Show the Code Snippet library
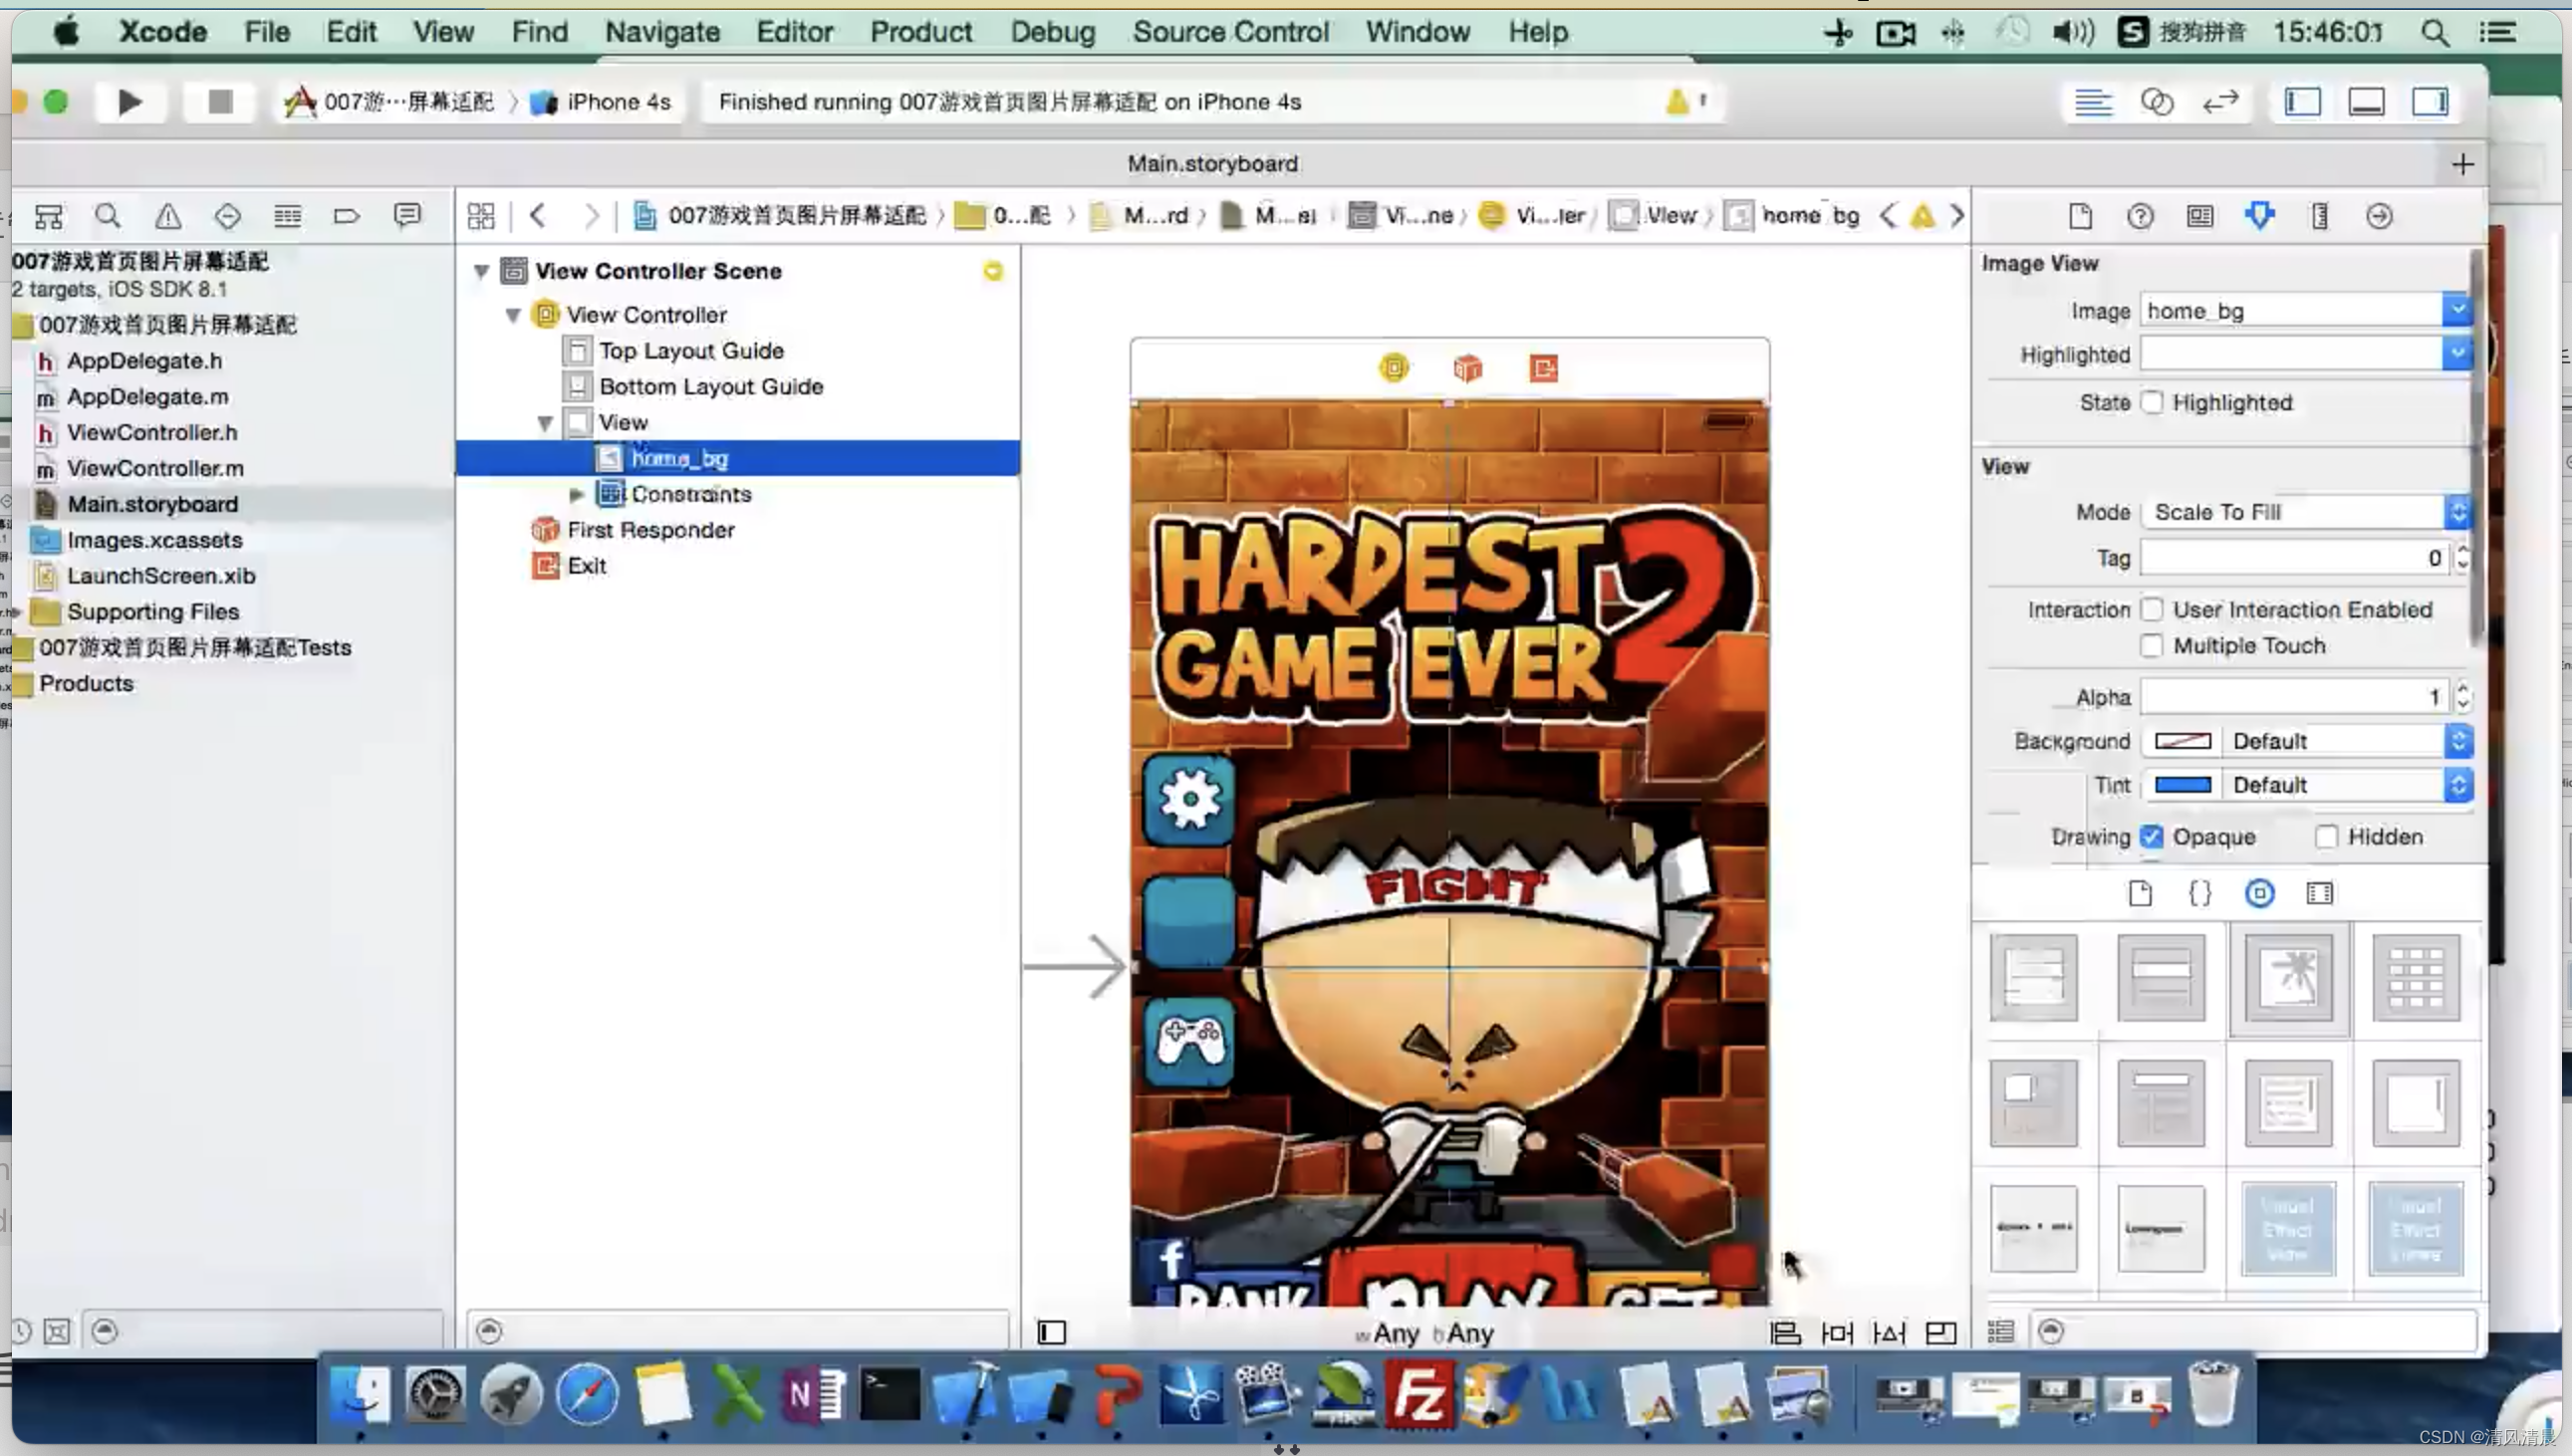Viewport: 2572px width, 1456px height. 2200,893
